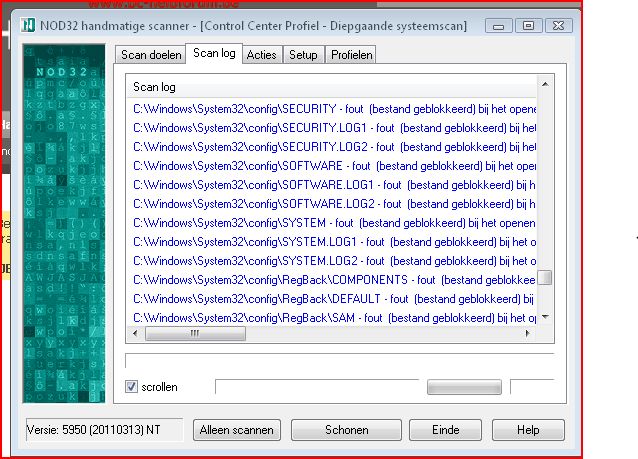The height and width of the screenshot is (459, 638).
Task: Minimize the NOD32 scanner window
Action: pos(498,26)
